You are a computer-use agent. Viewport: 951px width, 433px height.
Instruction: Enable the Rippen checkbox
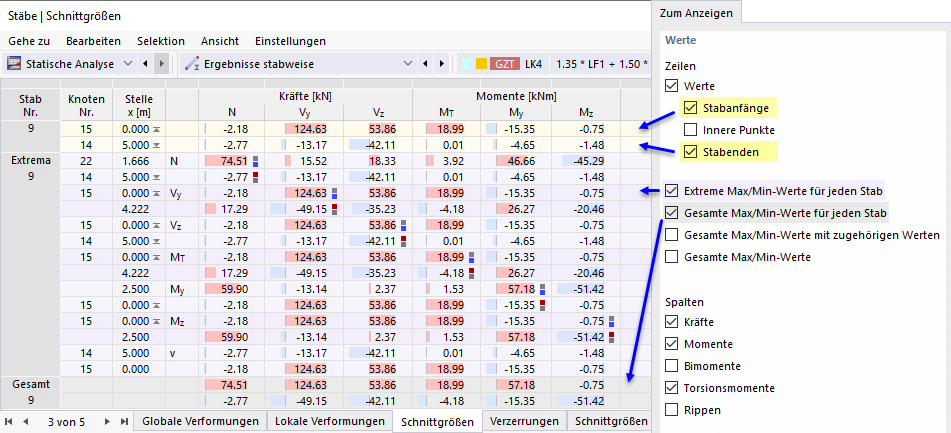click(671, 410)
